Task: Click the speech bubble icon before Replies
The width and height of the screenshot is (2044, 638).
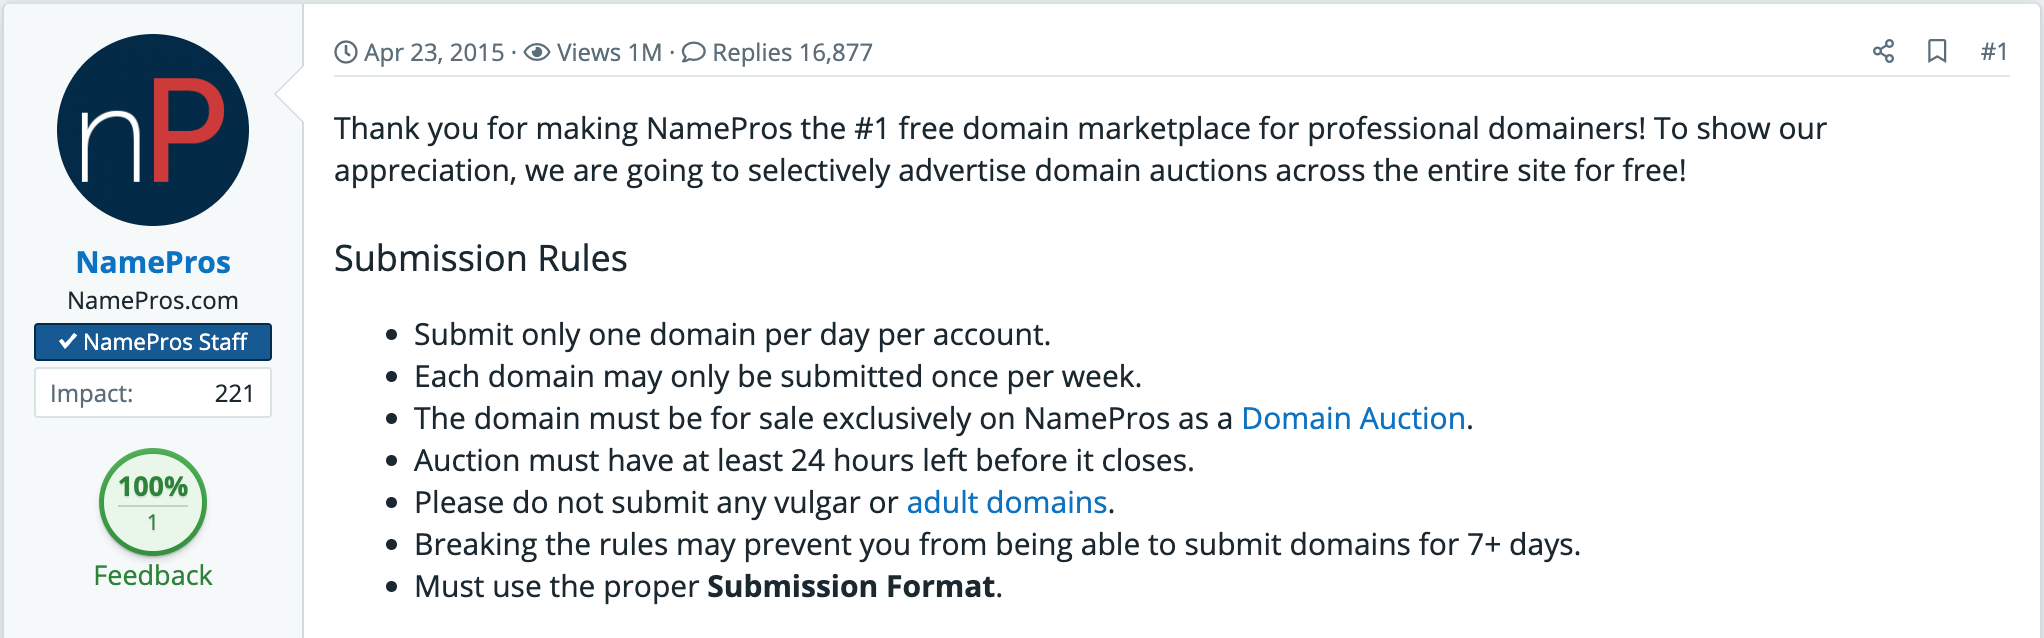Action: (693, 52)
